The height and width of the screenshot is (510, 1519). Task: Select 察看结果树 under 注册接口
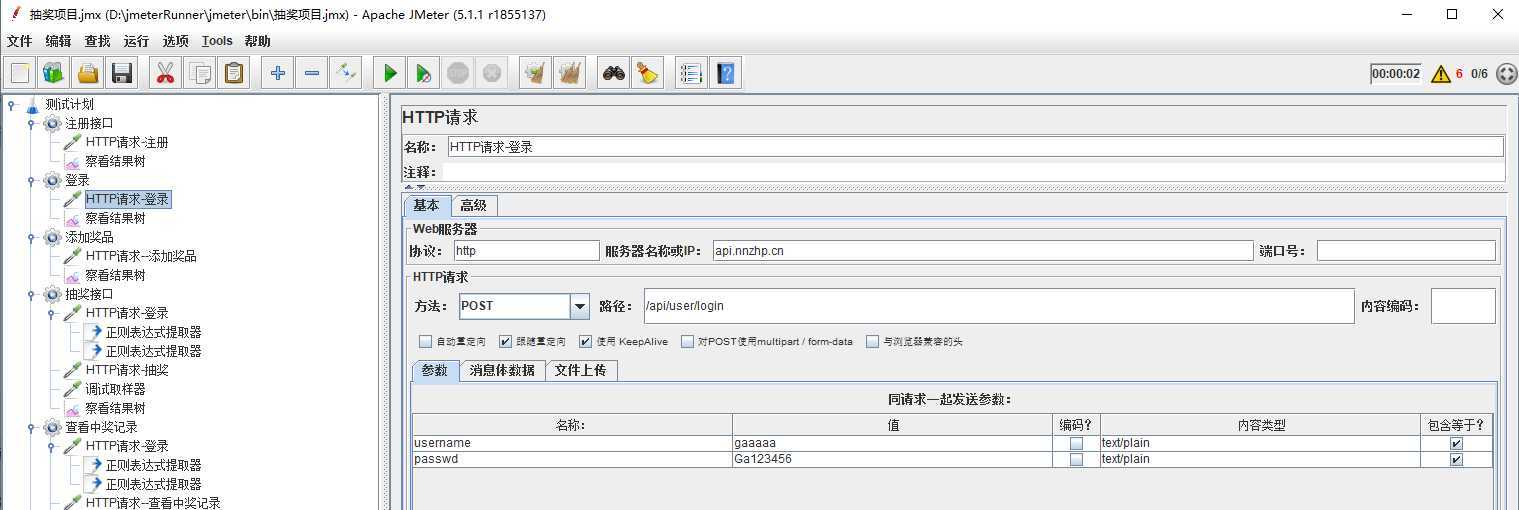(x=115, y=161)
